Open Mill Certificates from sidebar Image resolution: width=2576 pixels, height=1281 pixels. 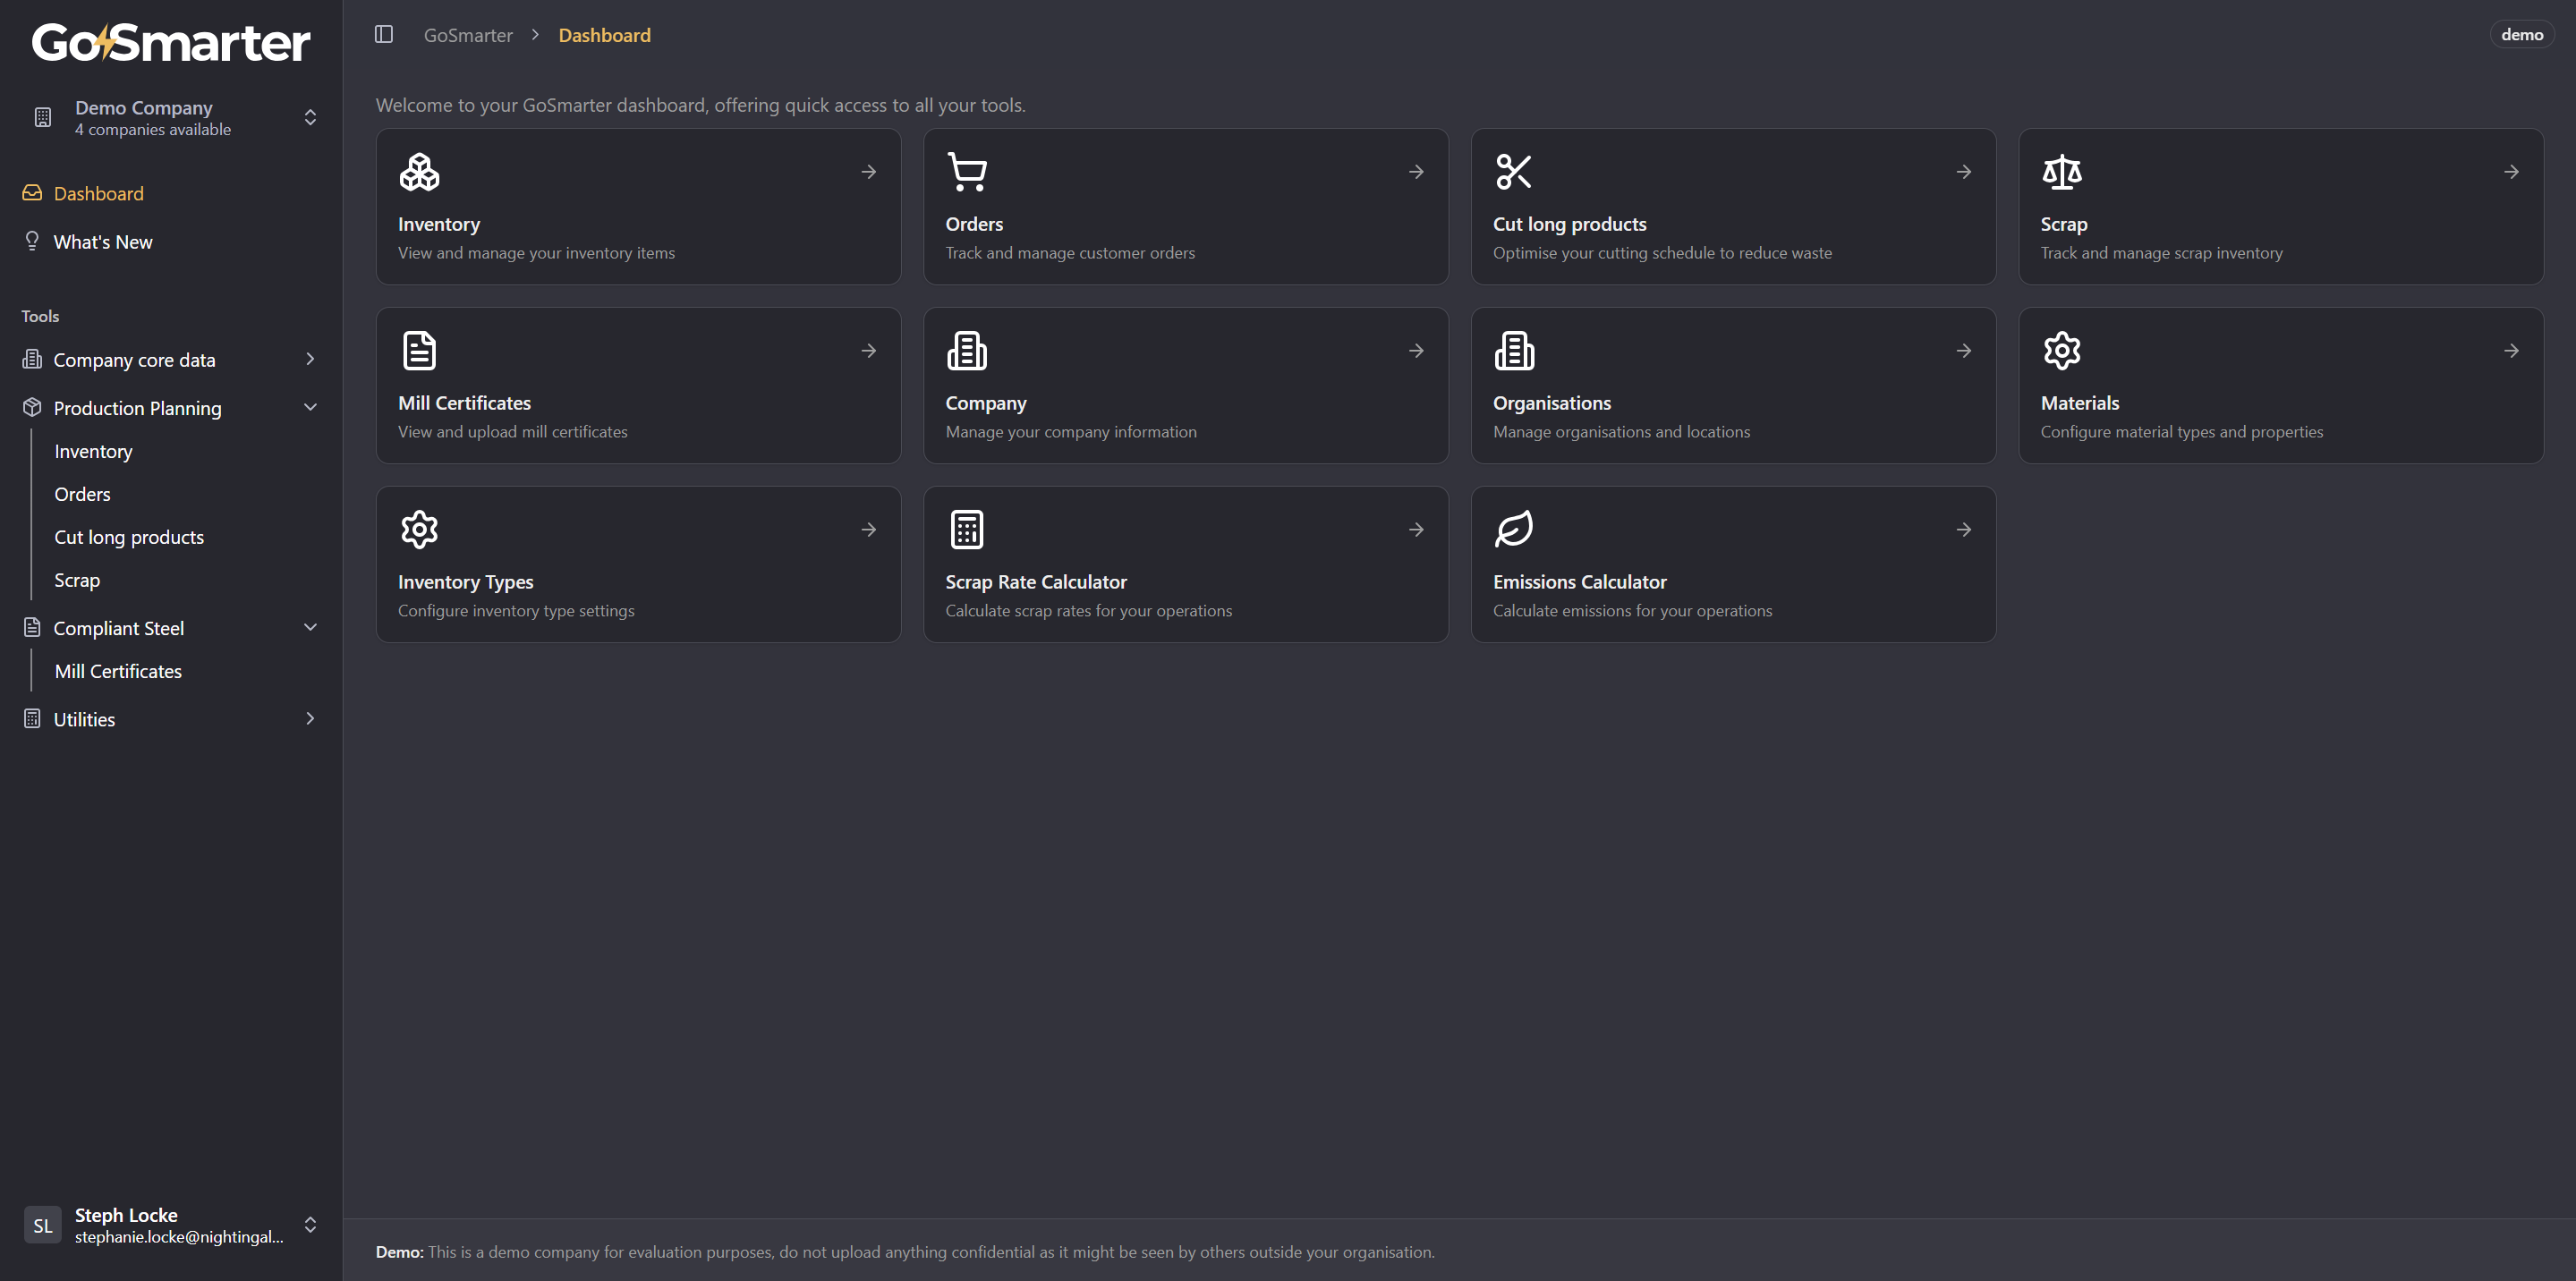click(x=118, y=671)
